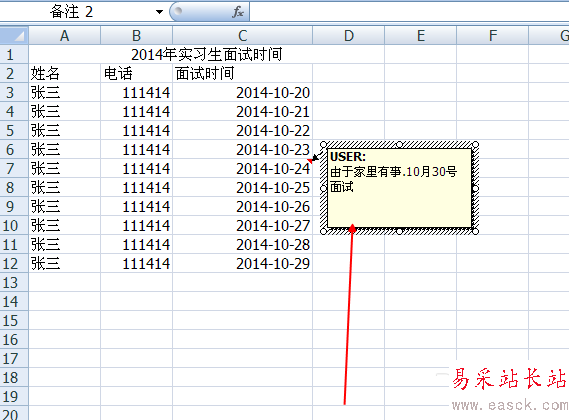Click the title cell 2014年实习生面试时间

coord(206,54)
